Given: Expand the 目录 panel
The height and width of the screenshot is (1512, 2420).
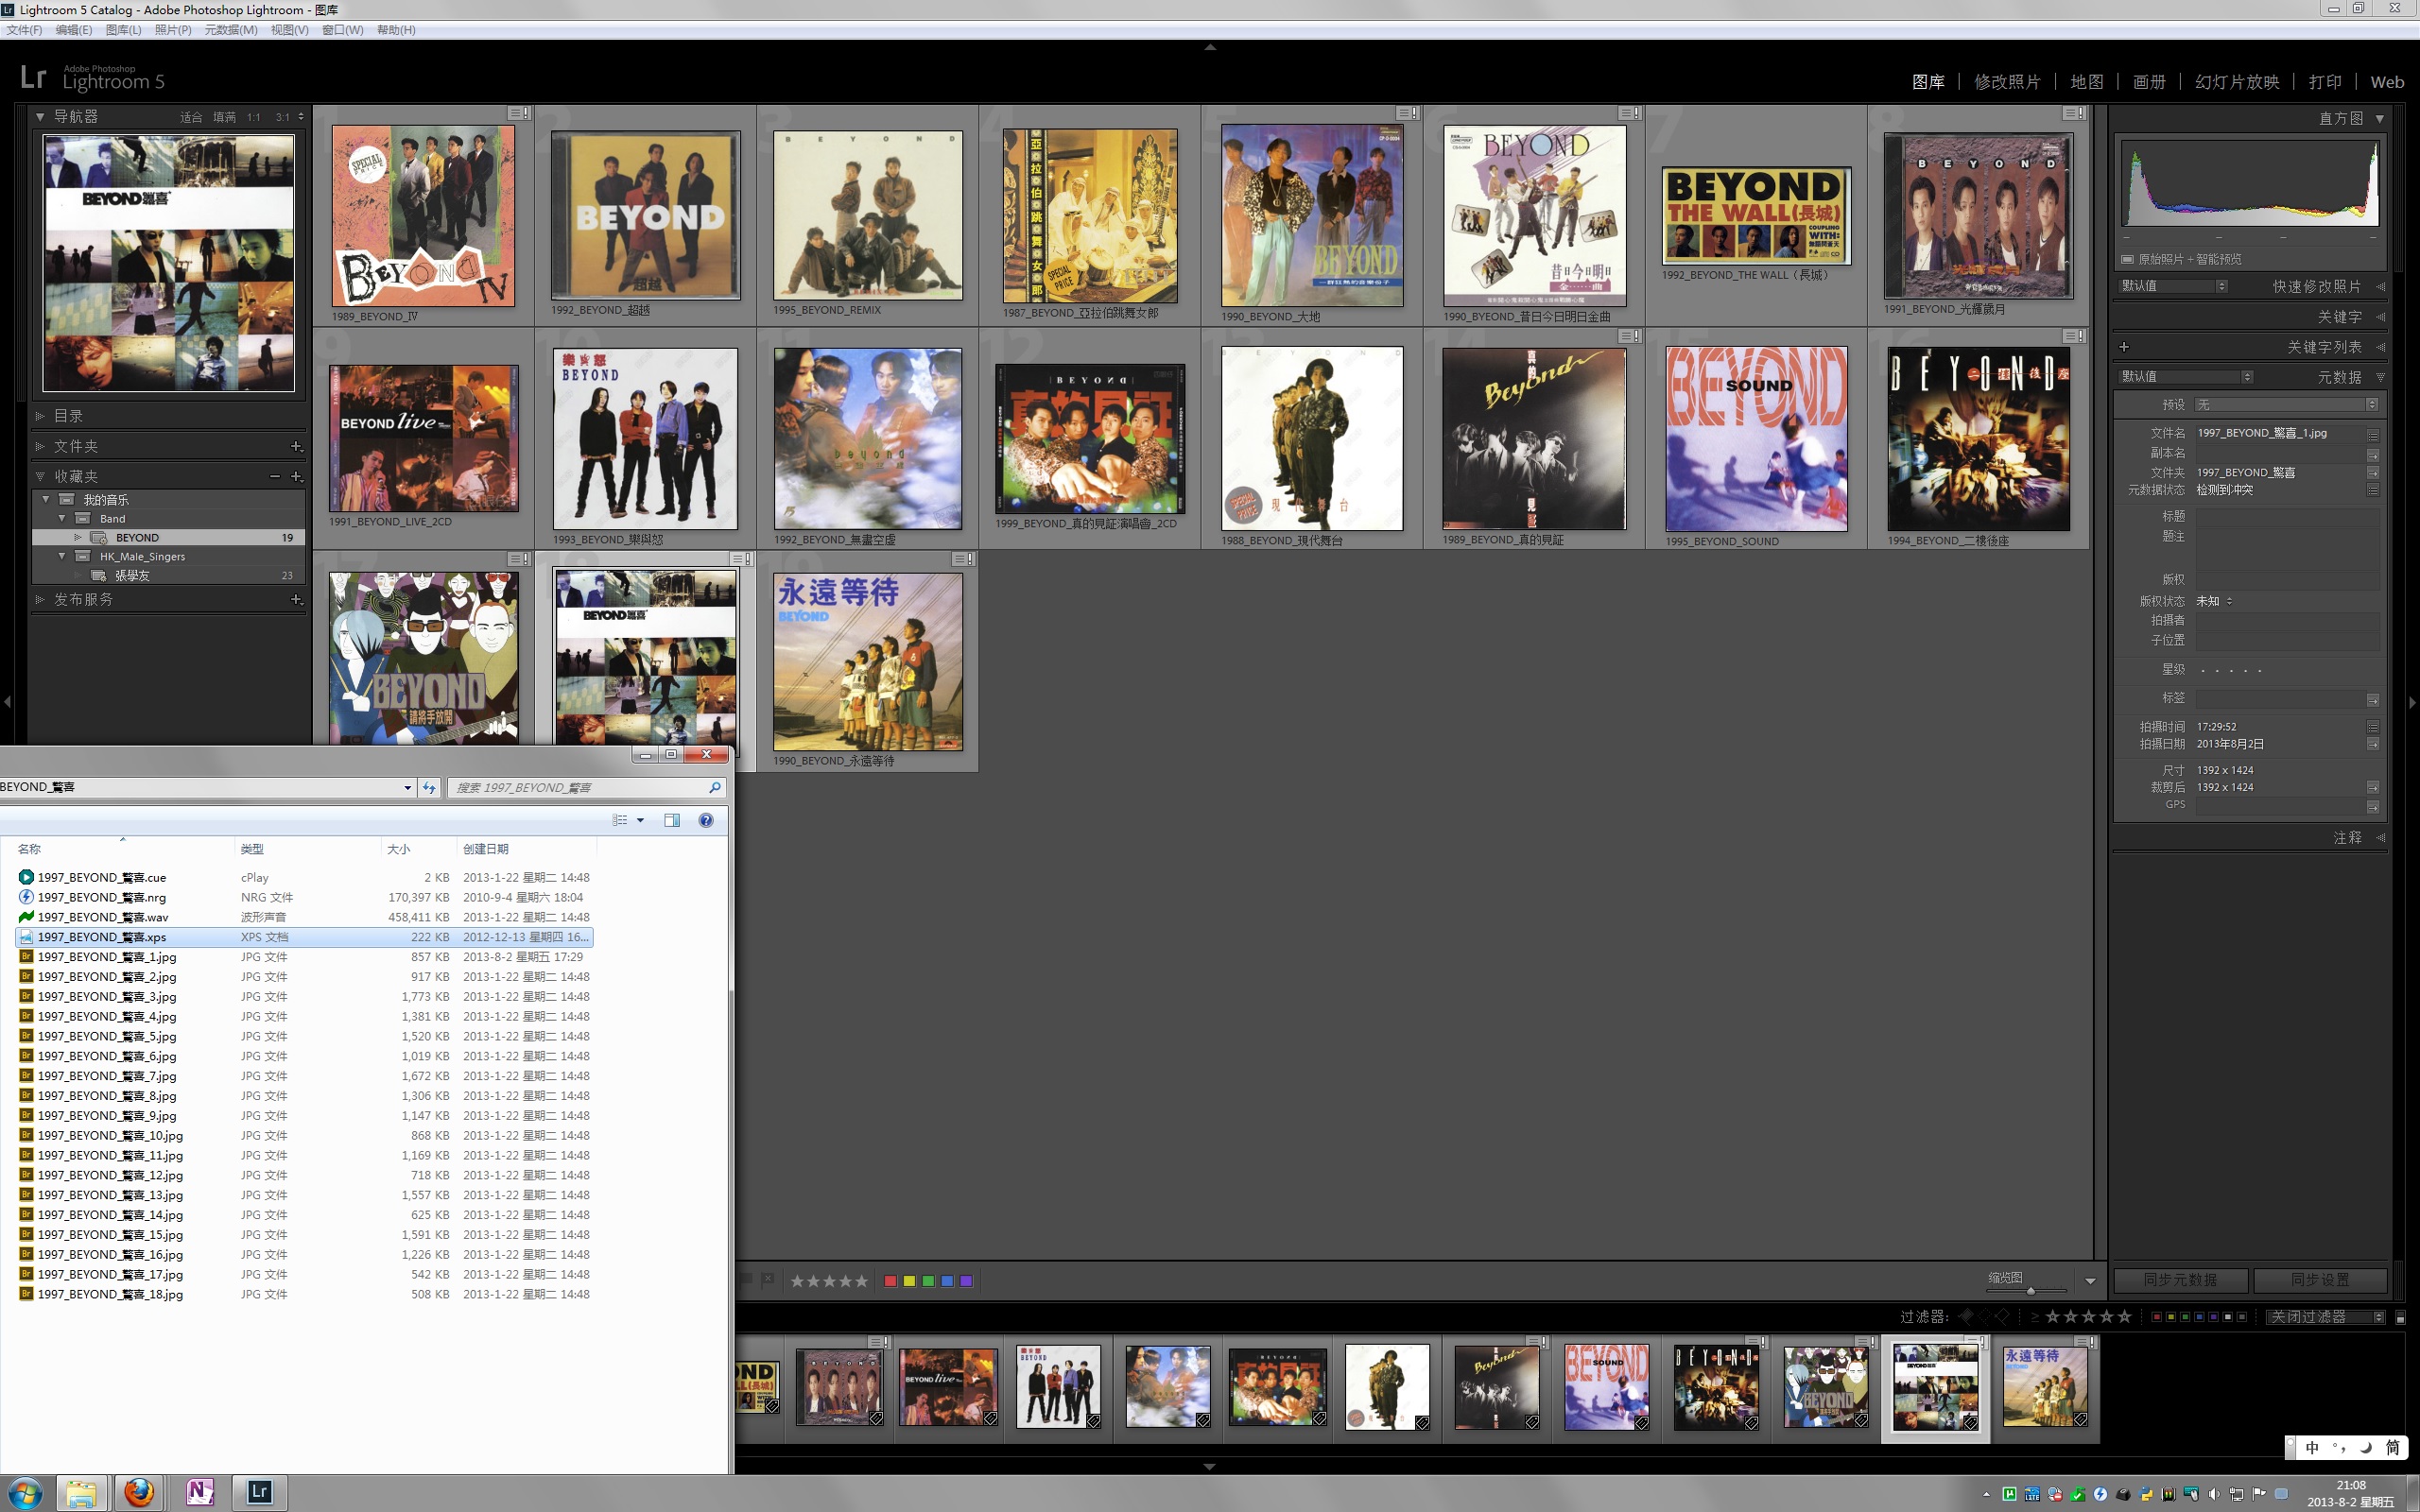Looking at the screenshot, I should (40, 416).
